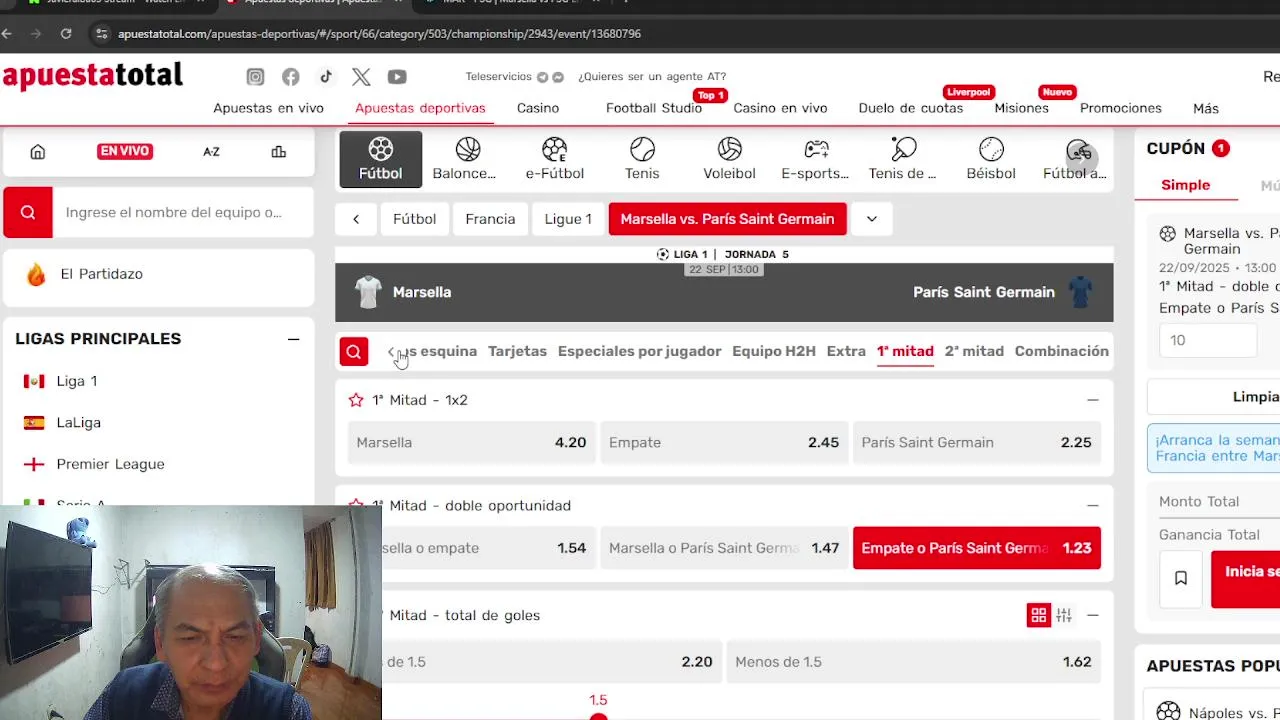This screenshot has width=1280, height=720.
Task: Bet on Menos de 1.5 at 1.62
Action: 913,662
